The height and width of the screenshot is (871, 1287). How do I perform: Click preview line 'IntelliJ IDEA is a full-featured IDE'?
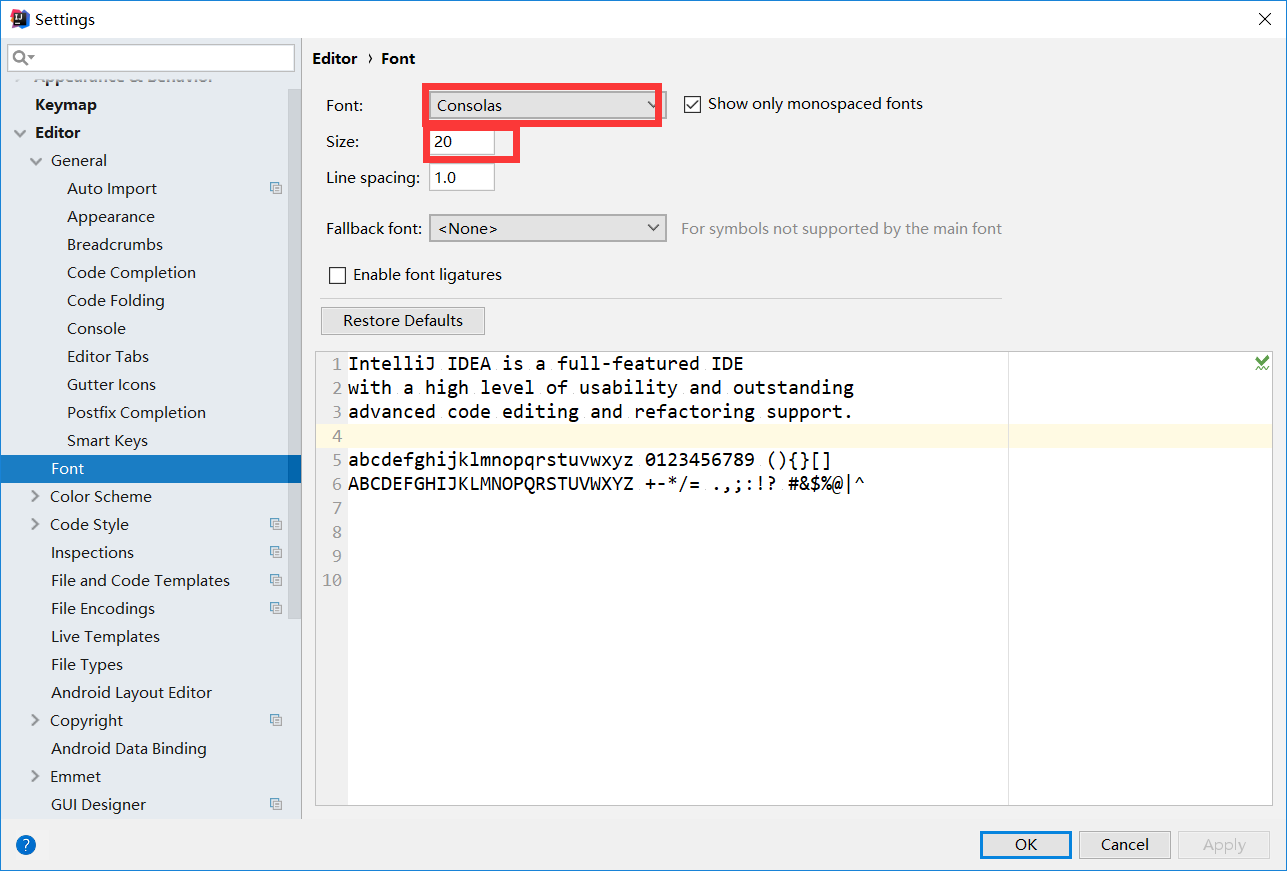click(546, 364)
